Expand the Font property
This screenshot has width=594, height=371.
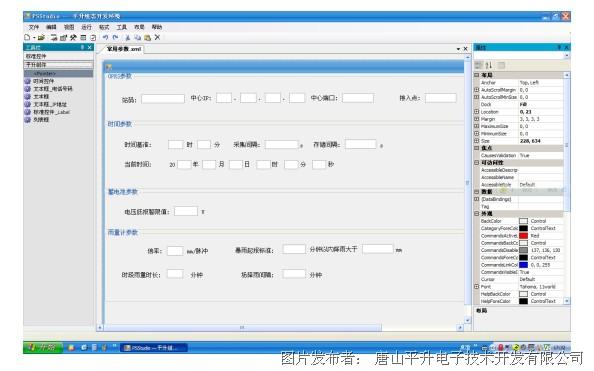(477, 286)
